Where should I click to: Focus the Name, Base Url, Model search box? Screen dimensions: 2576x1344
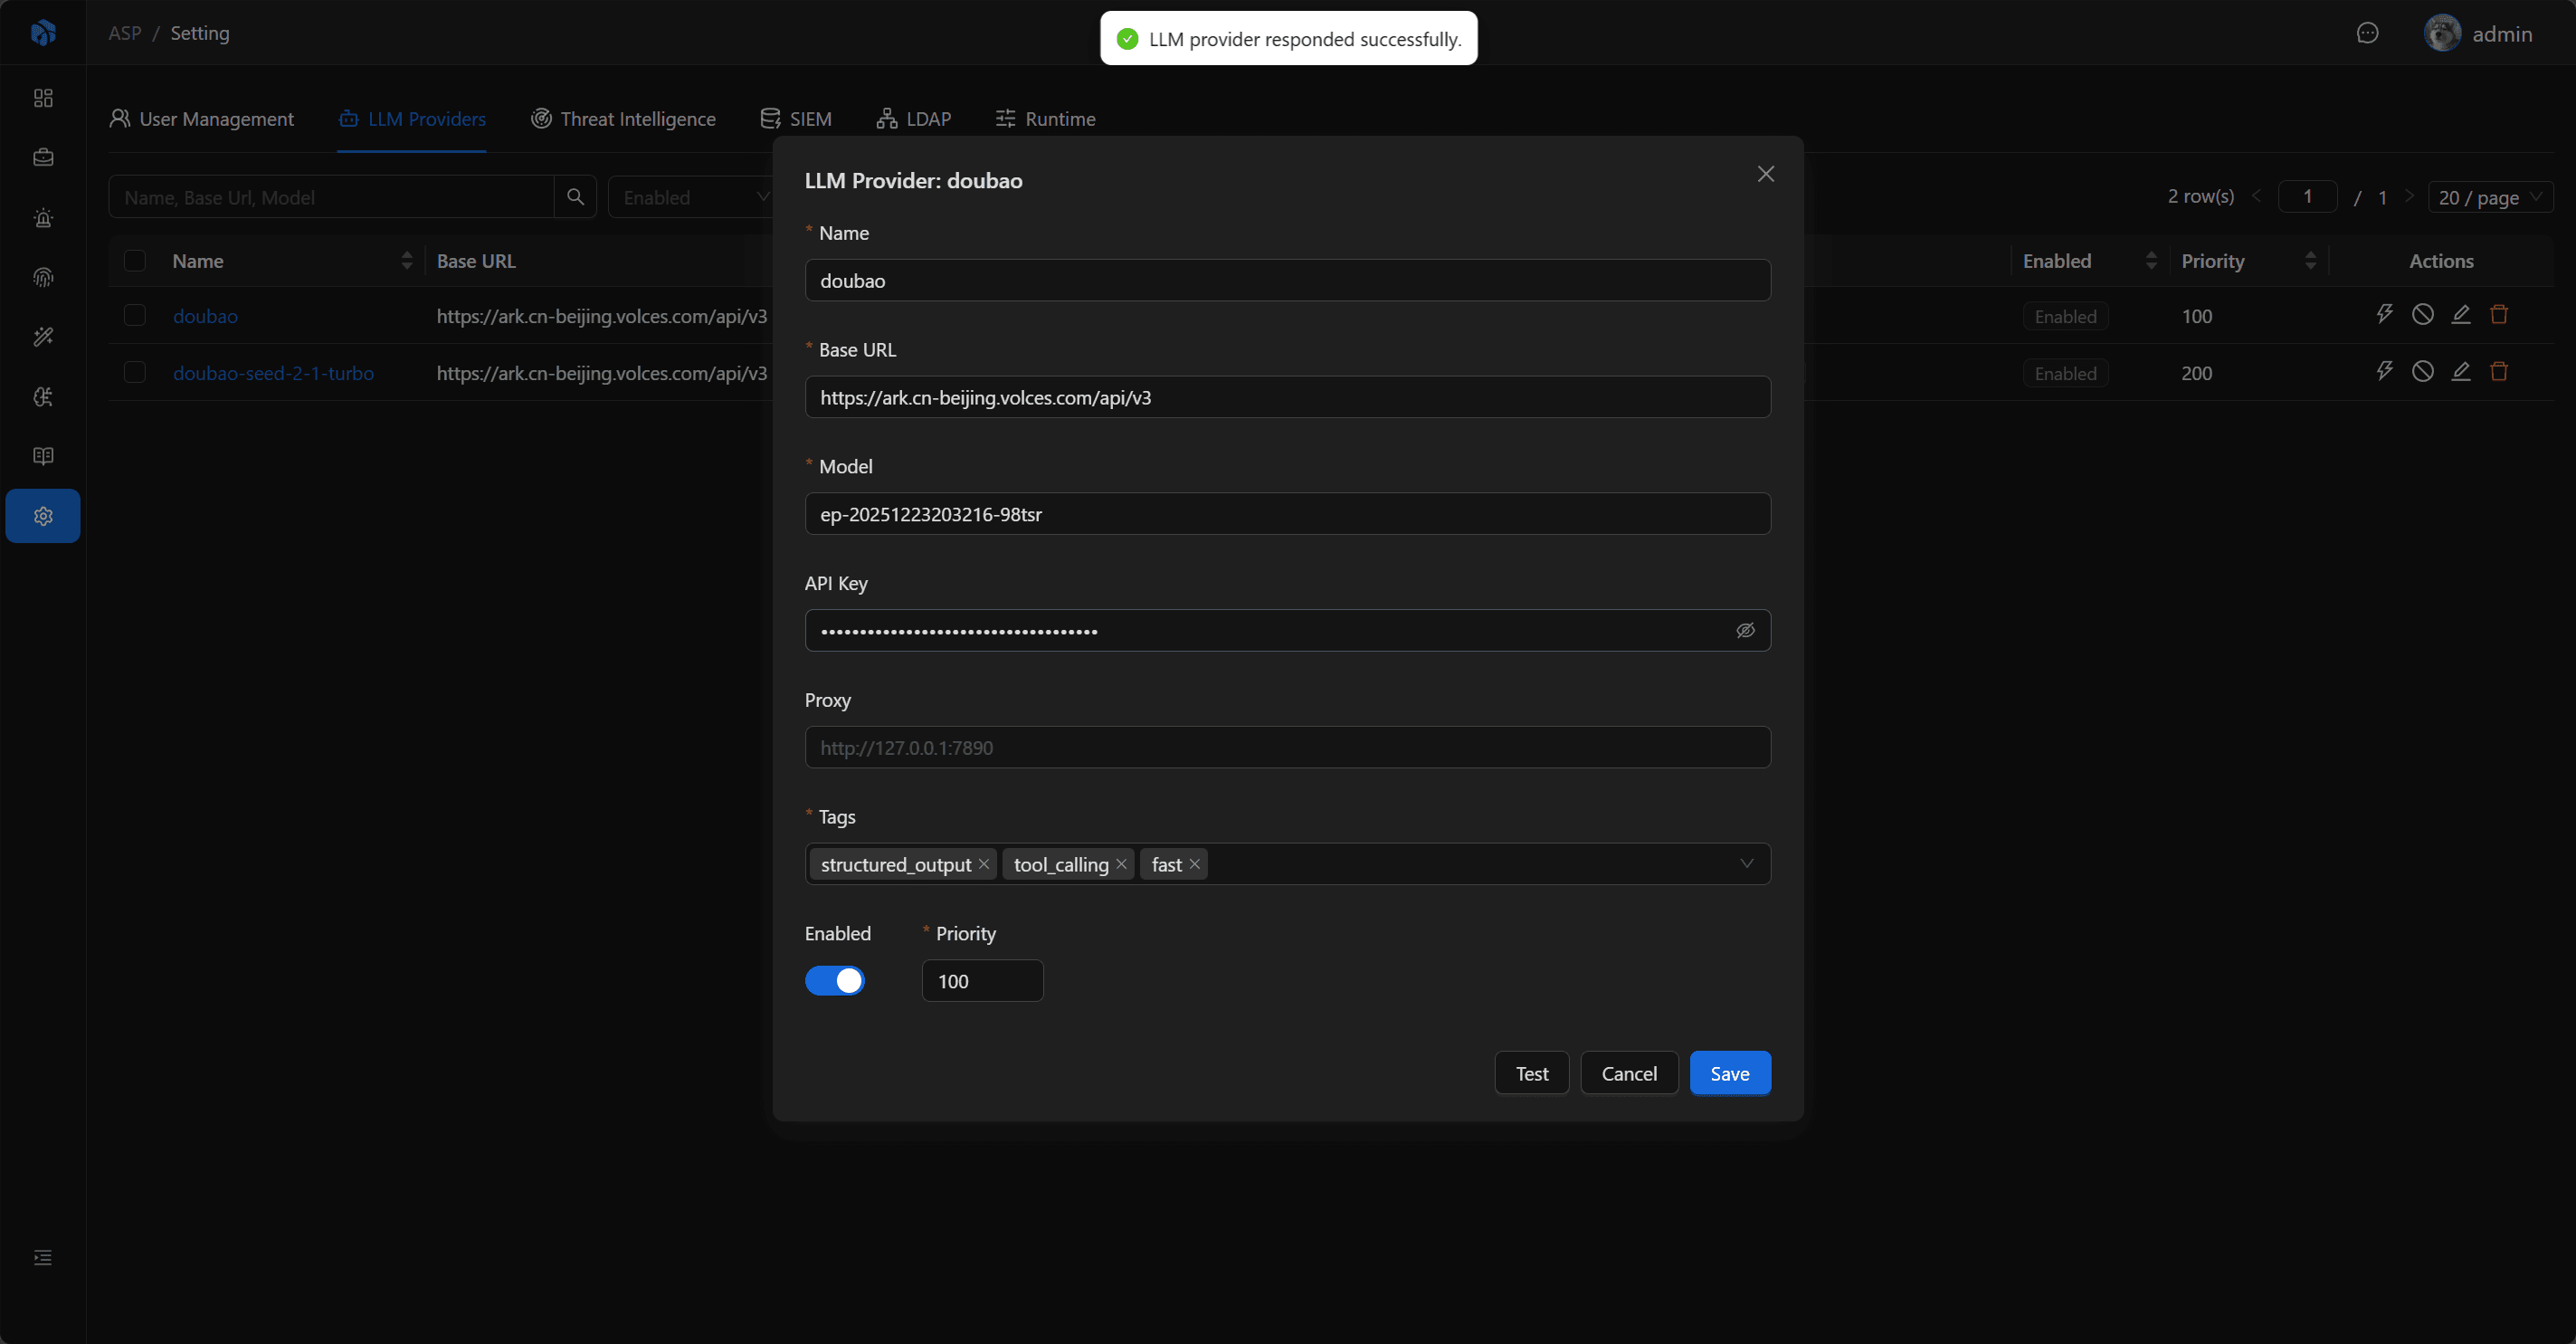point(331,197)
